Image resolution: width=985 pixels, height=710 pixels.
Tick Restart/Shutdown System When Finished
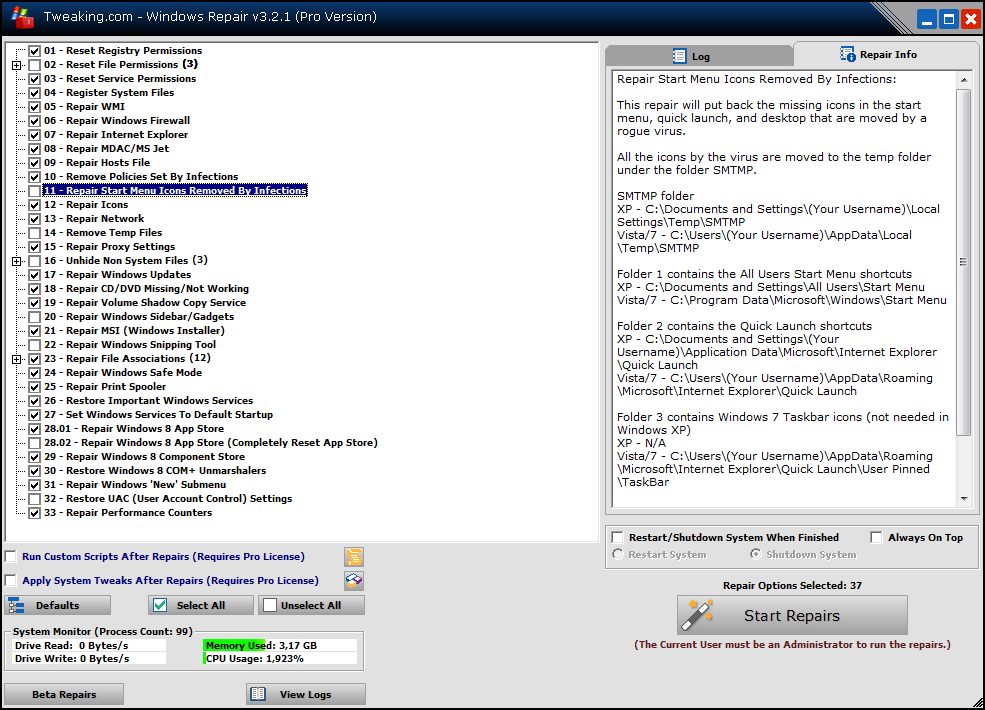coord(618,537)
